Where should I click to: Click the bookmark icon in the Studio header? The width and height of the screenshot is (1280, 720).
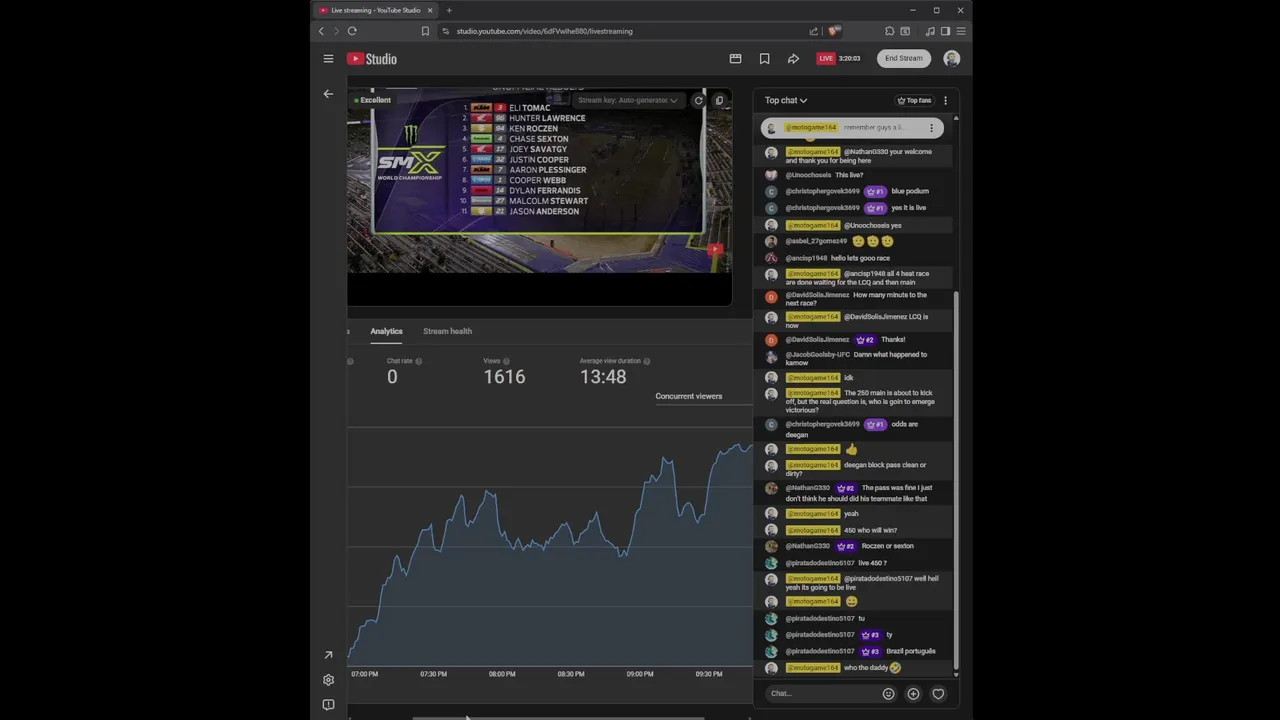point(764,59)
